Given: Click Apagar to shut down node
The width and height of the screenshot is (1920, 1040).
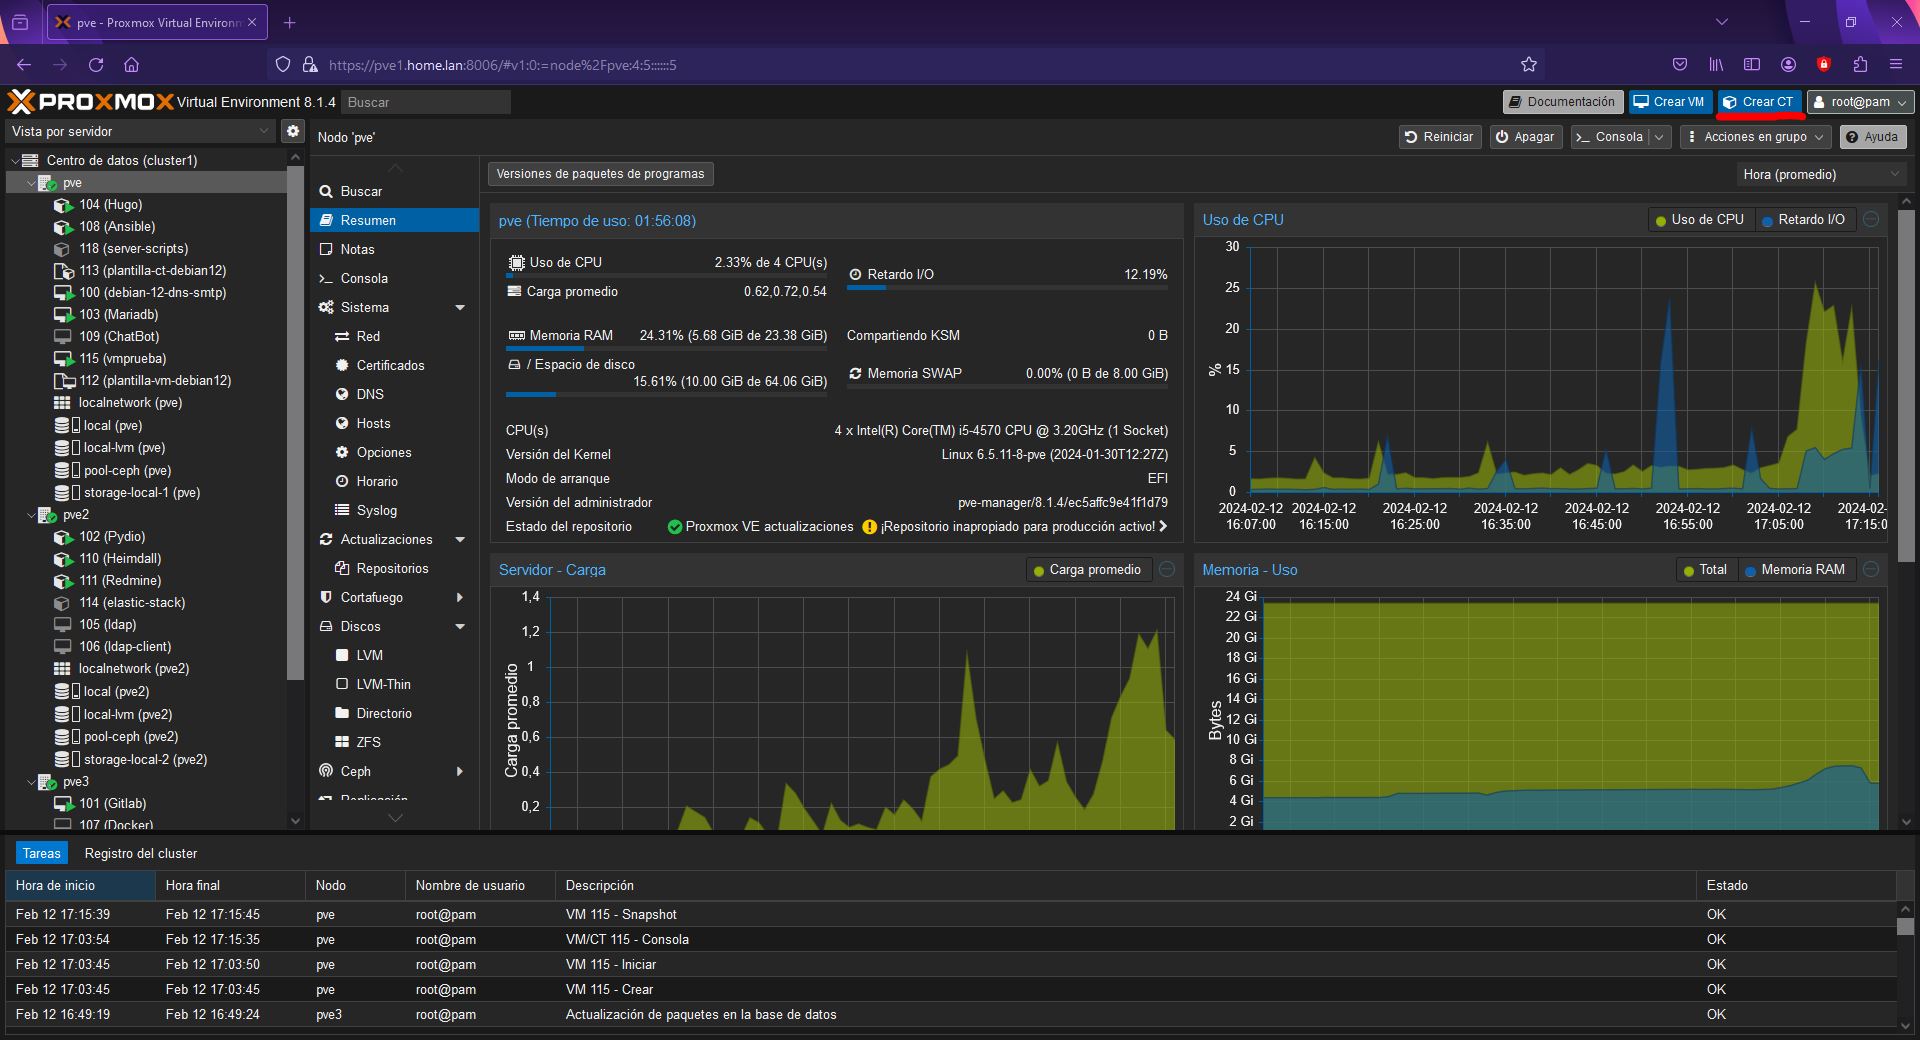Looking at the screenshot, I should tap(1526, 137).
